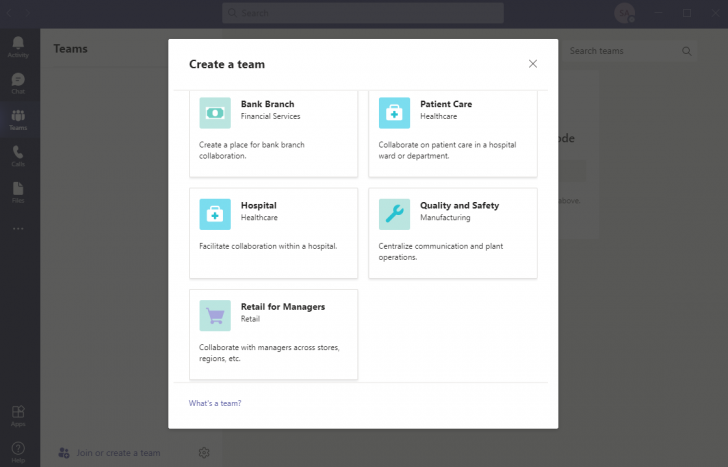Screen dimensions: 728x467
Task: Click "Collaborate on patient care" description
Action: [x=447, y=150]
